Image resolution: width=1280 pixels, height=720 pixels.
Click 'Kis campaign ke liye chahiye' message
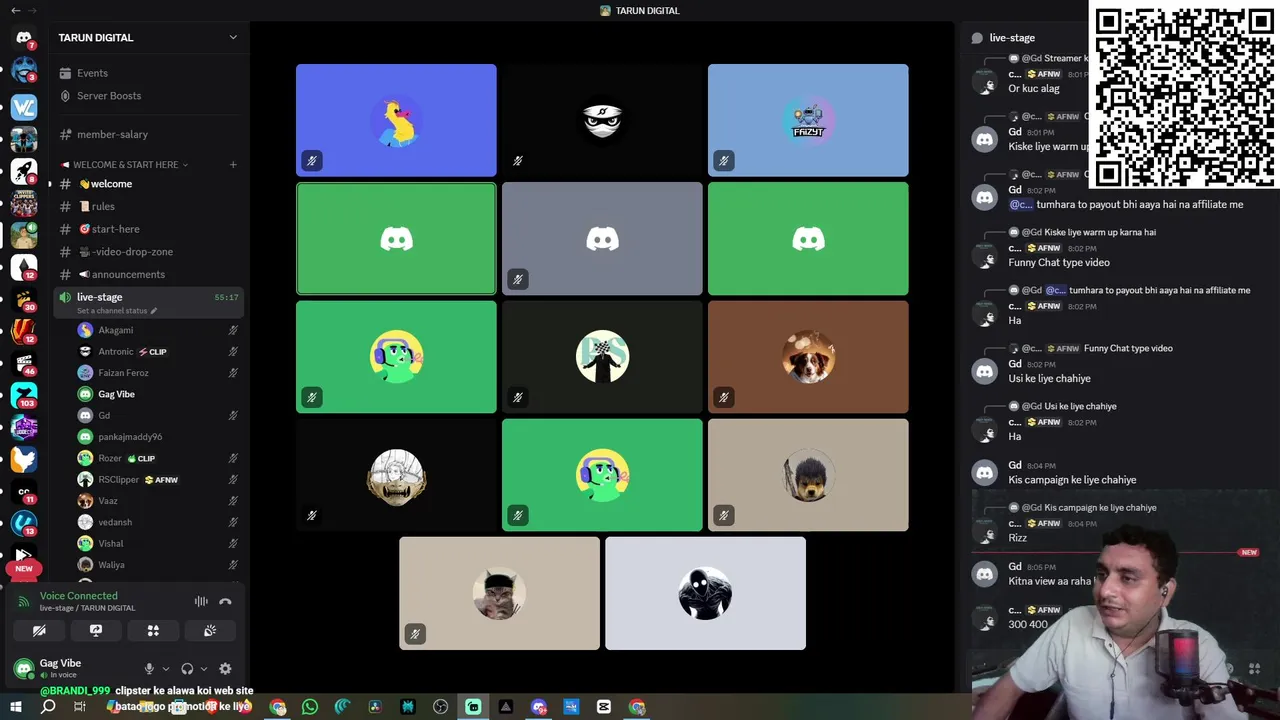coord(1072,480)
